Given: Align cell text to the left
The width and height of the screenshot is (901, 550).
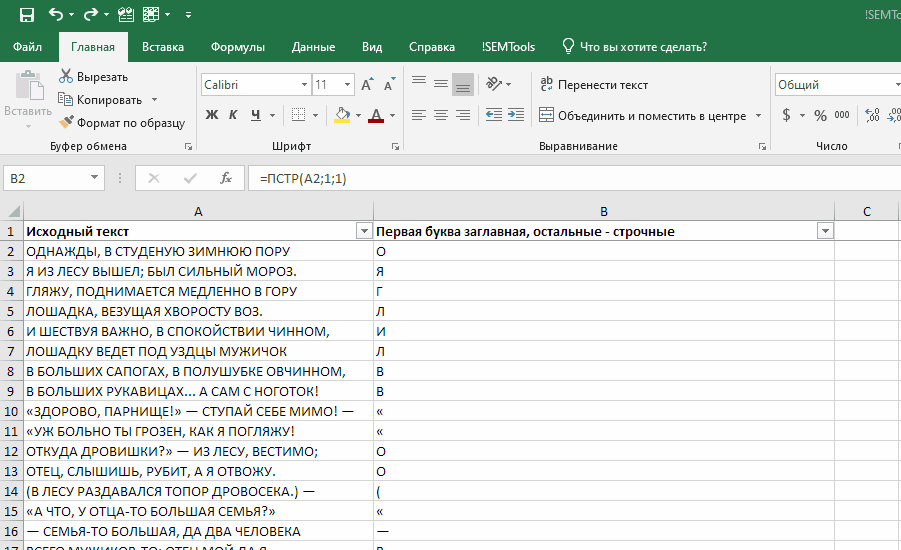Looking at the screenshot, I should click(419, 115).
